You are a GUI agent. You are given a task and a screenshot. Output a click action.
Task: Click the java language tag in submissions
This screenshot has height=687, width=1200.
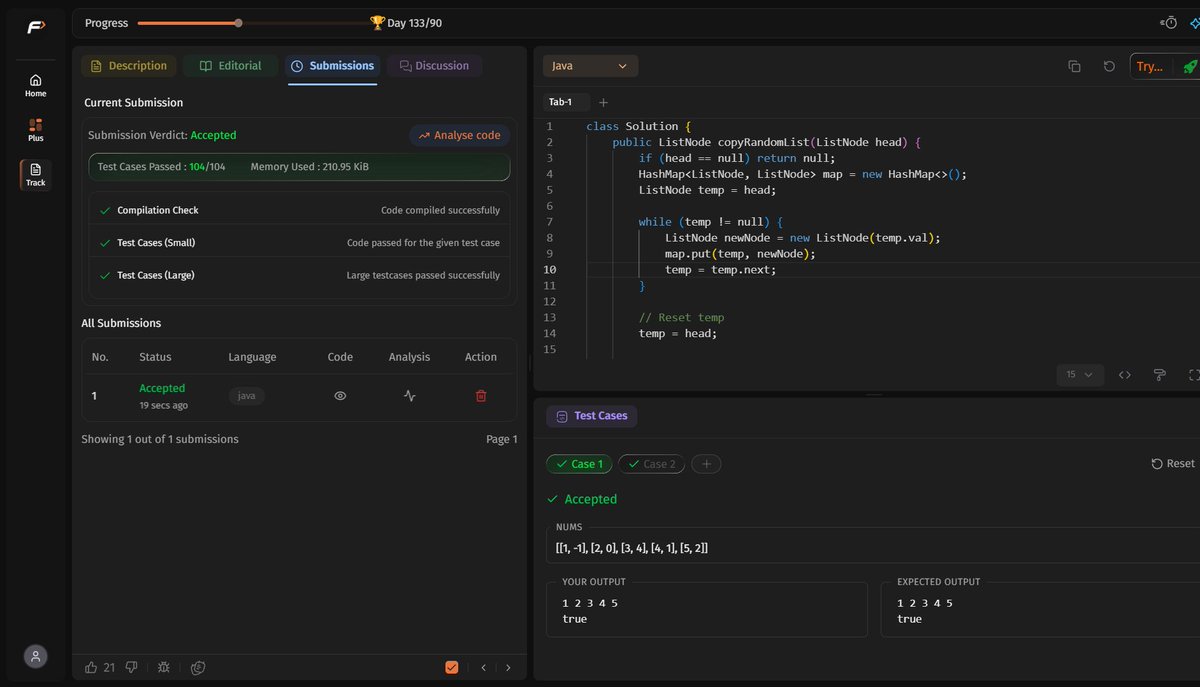tap(246, 396)
